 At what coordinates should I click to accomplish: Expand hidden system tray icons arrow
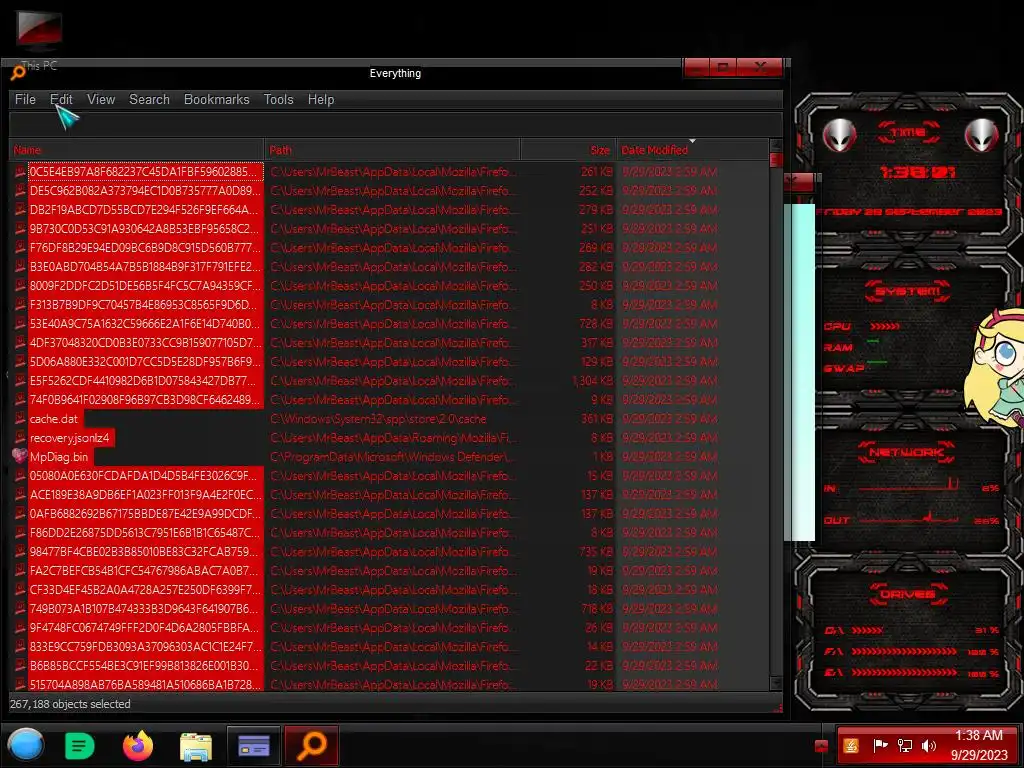point(822,746)
